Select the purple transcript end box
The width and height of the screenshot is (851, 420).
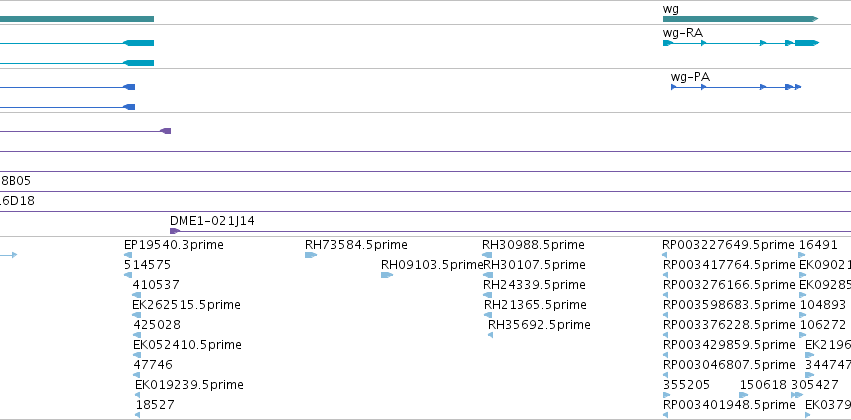(x=166, y=131)
